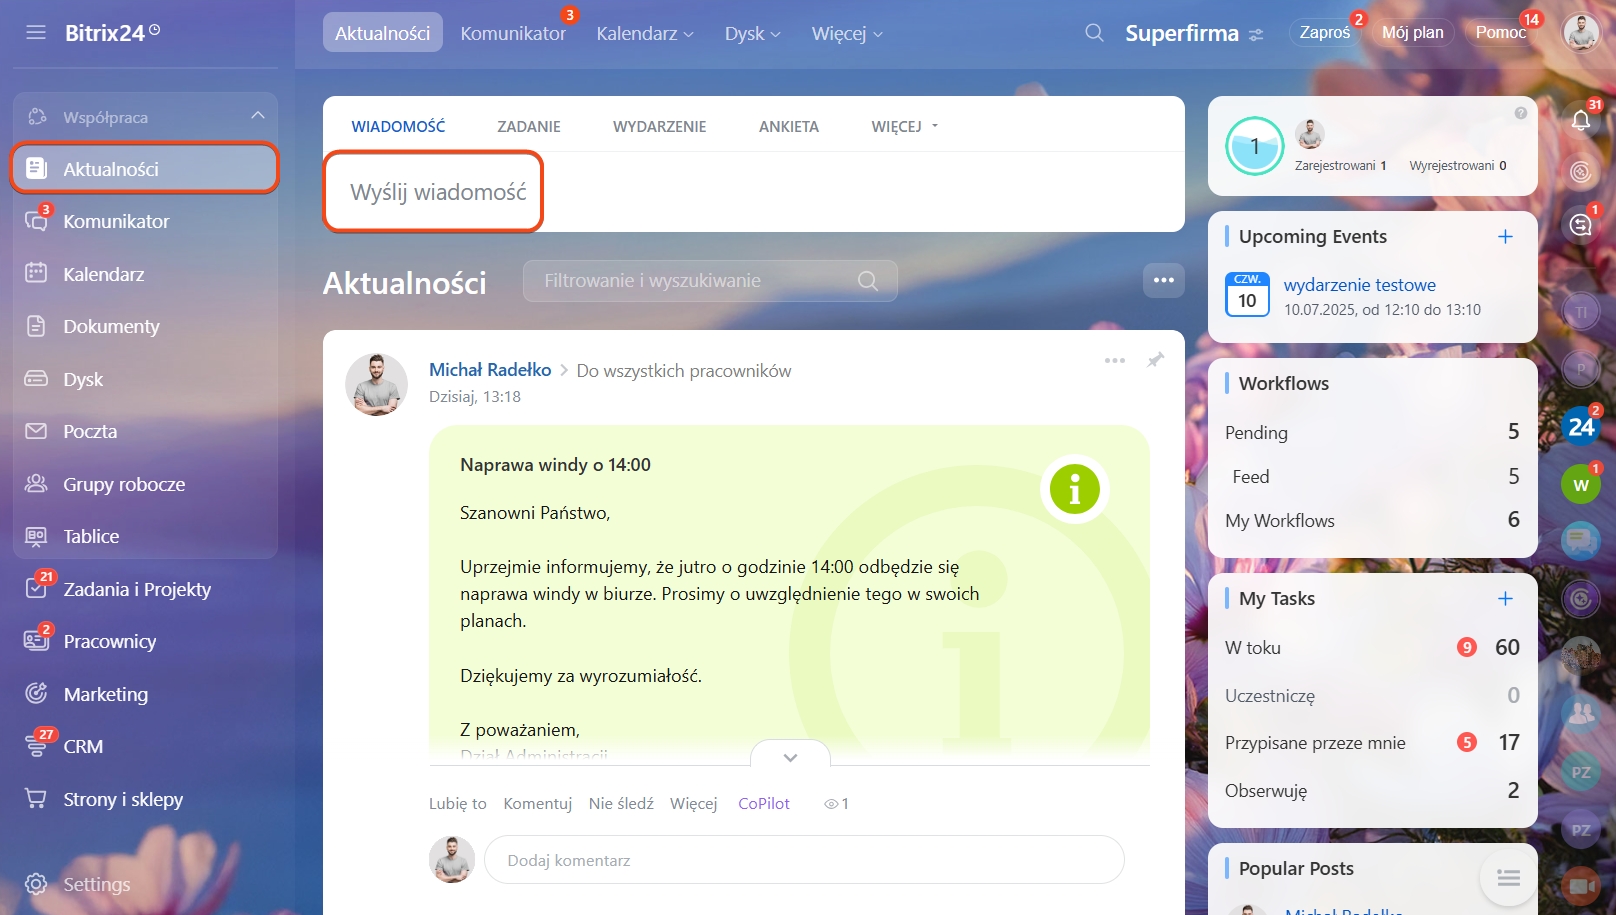Add new task with plus icon
The image size is (1616, 915).
(1505, 598)
